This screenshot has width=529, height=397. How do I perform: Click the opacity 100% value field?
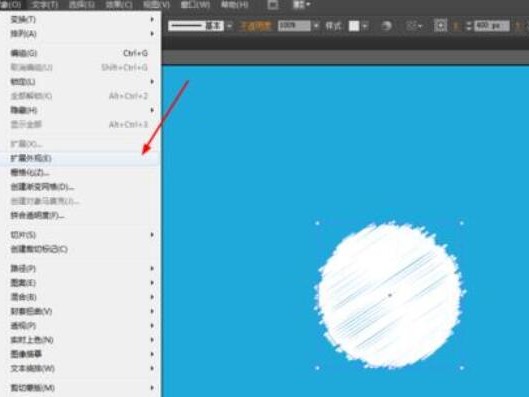(x=294, y=26)
